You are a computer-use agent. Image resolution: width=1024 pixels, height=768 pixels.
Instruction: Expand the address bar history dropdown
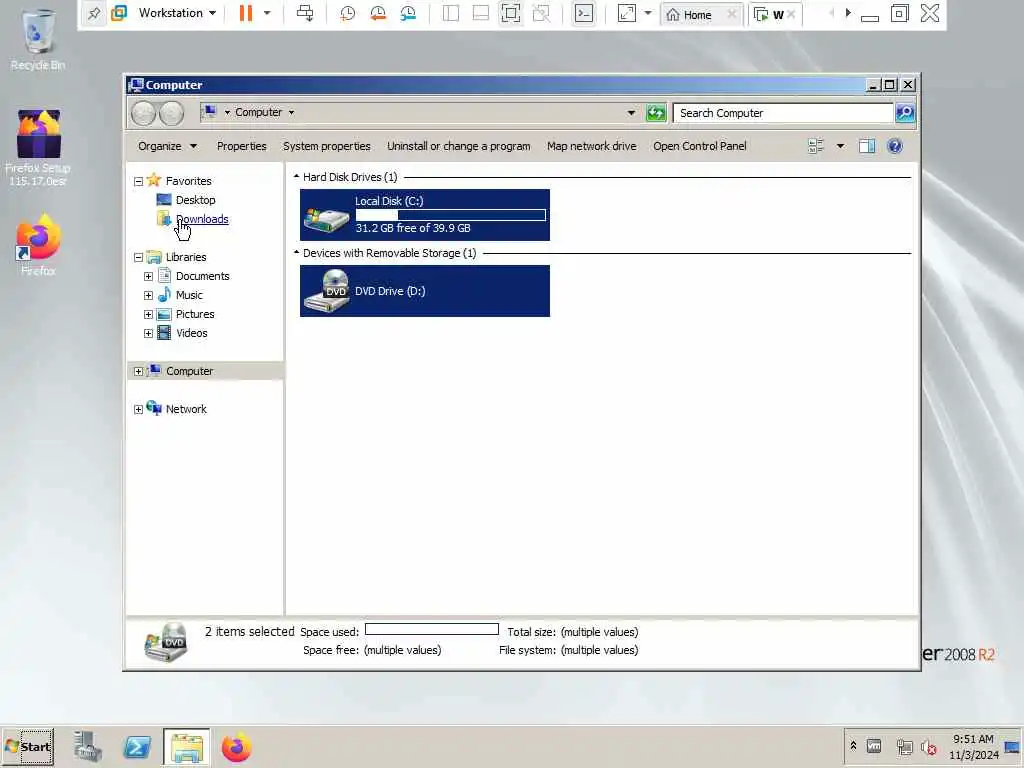[631, 112]
